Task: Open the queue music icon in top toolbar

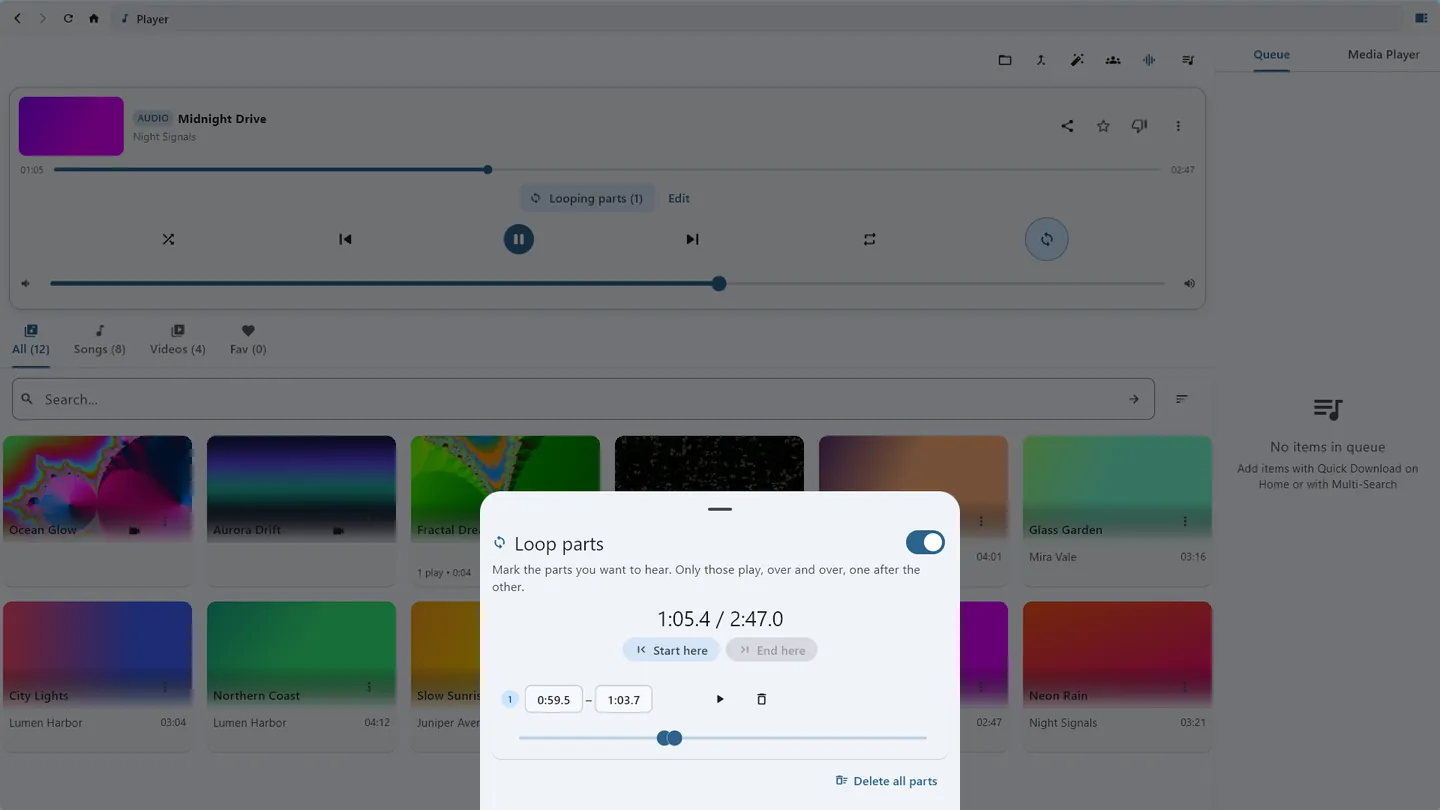Action: (x=1188, y=60)
